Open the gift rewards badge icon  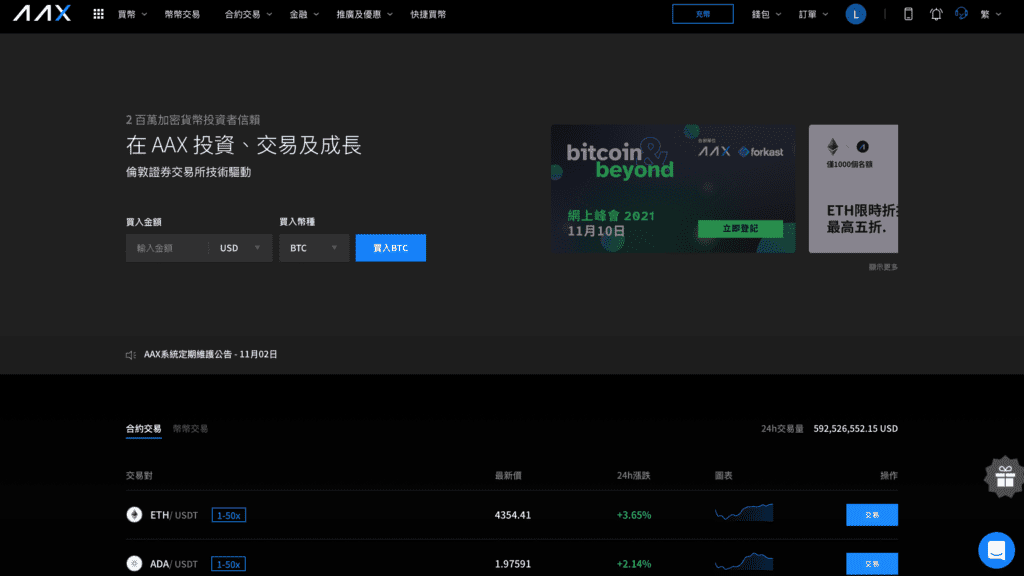point(1004,477)
